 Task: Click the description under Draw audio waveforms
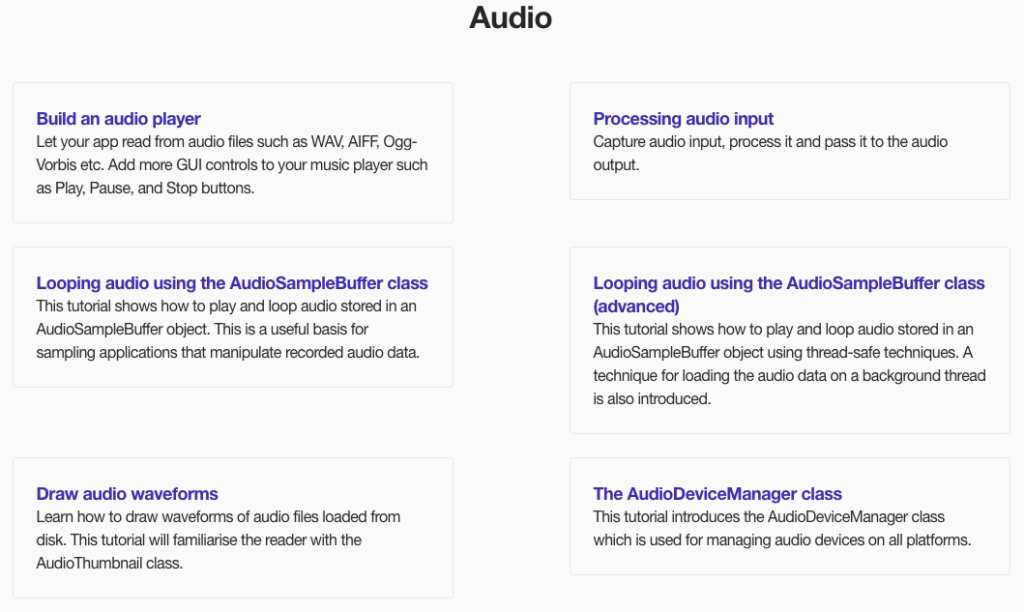pos(218,540)
